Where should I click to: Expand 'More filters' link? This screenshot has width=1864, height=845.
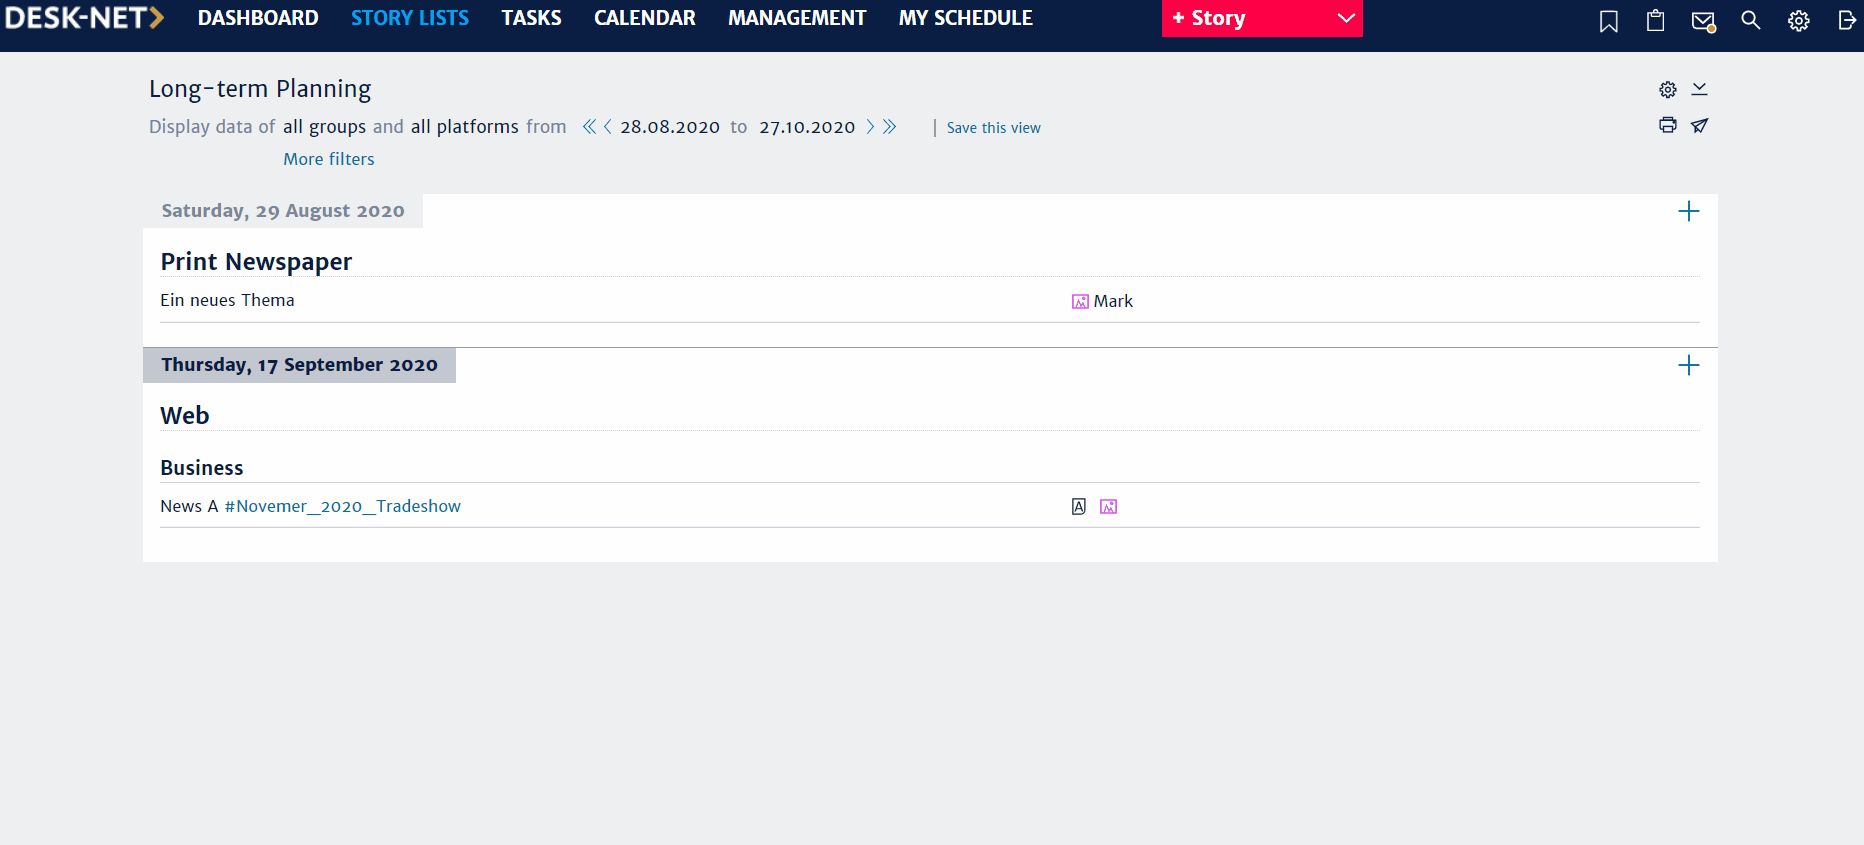(x=328, y=159)
